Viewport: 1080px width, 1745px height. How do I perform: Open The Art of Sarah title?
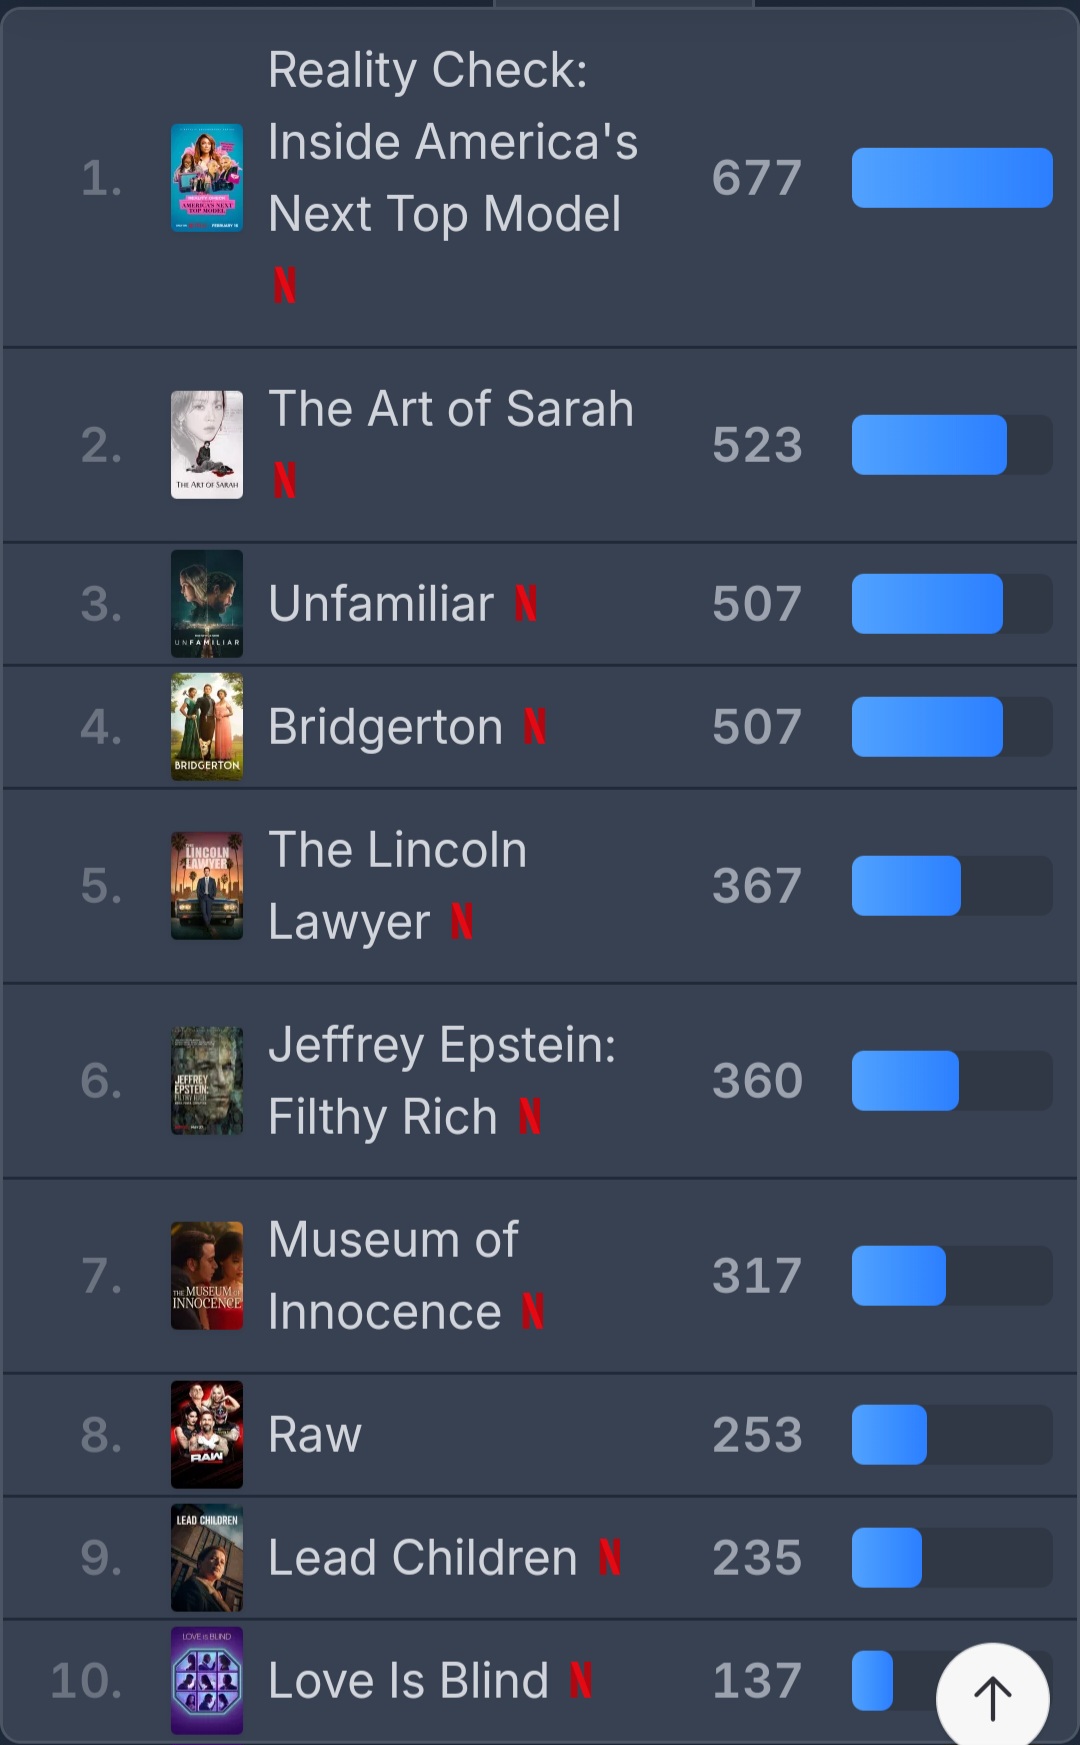coord(451,409)
